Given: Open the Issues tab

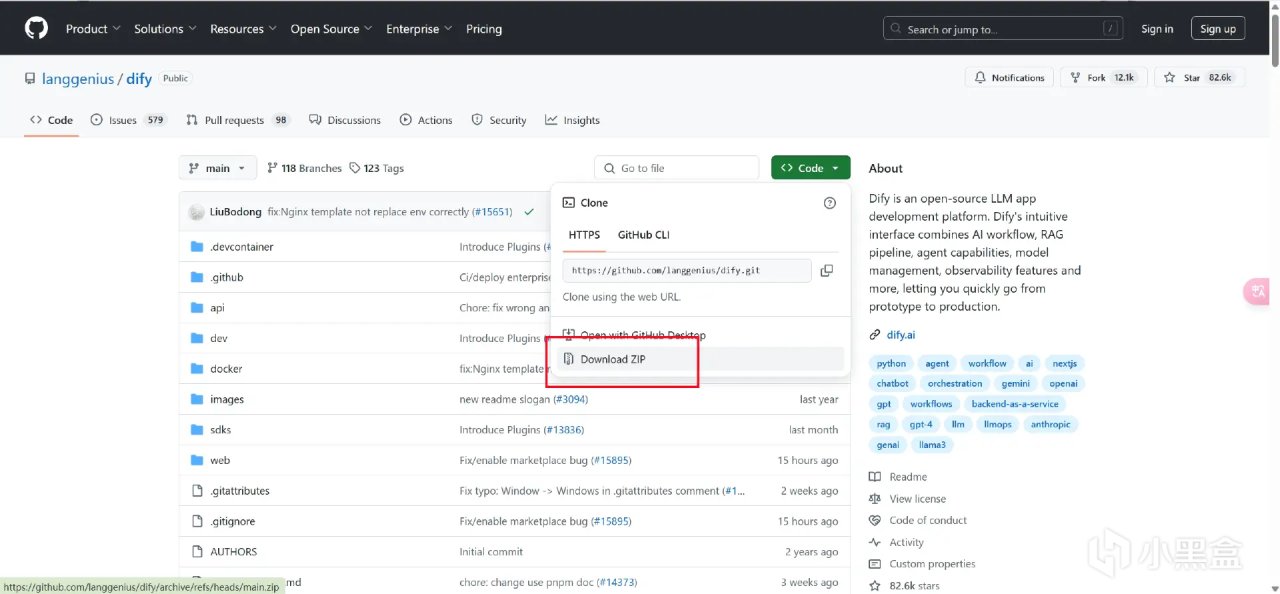Looking at the screenshot, I should [x=129, y=120].
